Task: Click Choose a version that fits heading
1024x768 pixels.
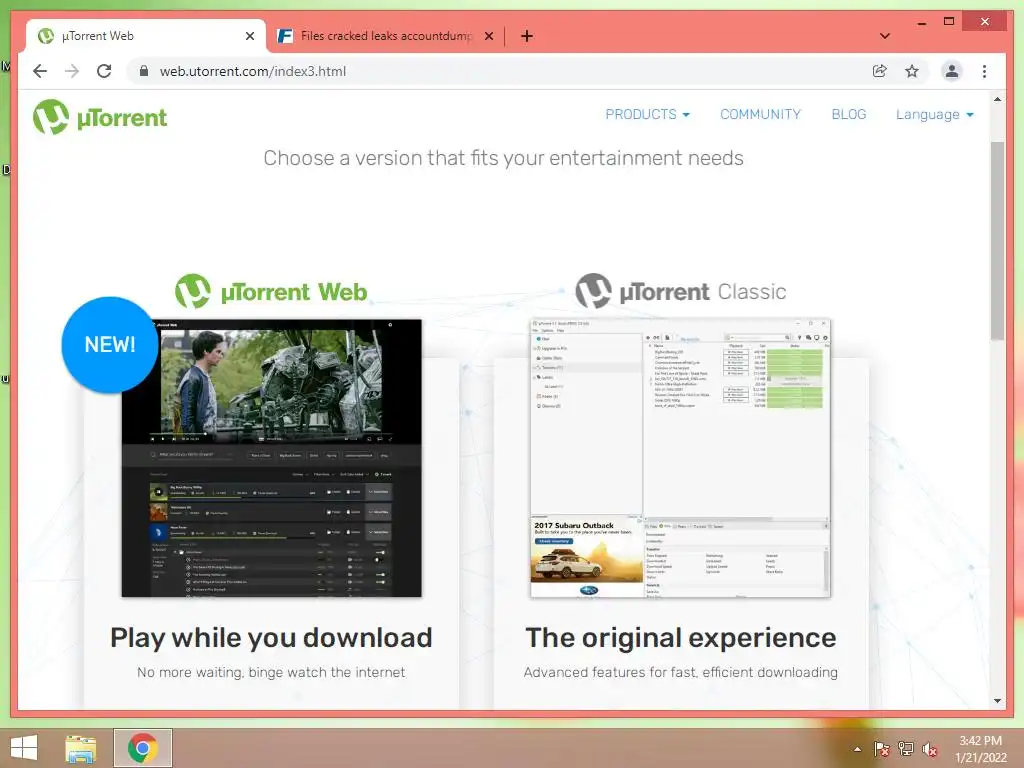Action: [504, 158]
